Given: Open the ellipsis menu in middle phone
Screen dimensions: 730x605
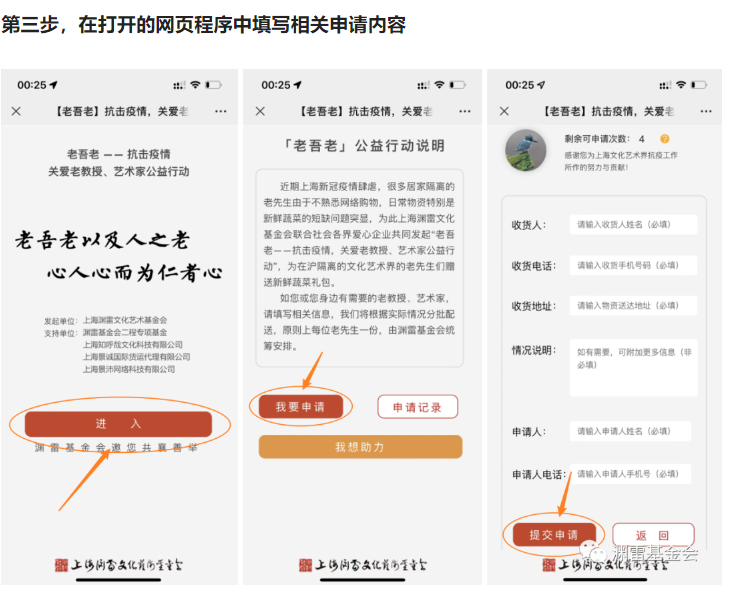Looking at the screenshot, I should (464, 111).
